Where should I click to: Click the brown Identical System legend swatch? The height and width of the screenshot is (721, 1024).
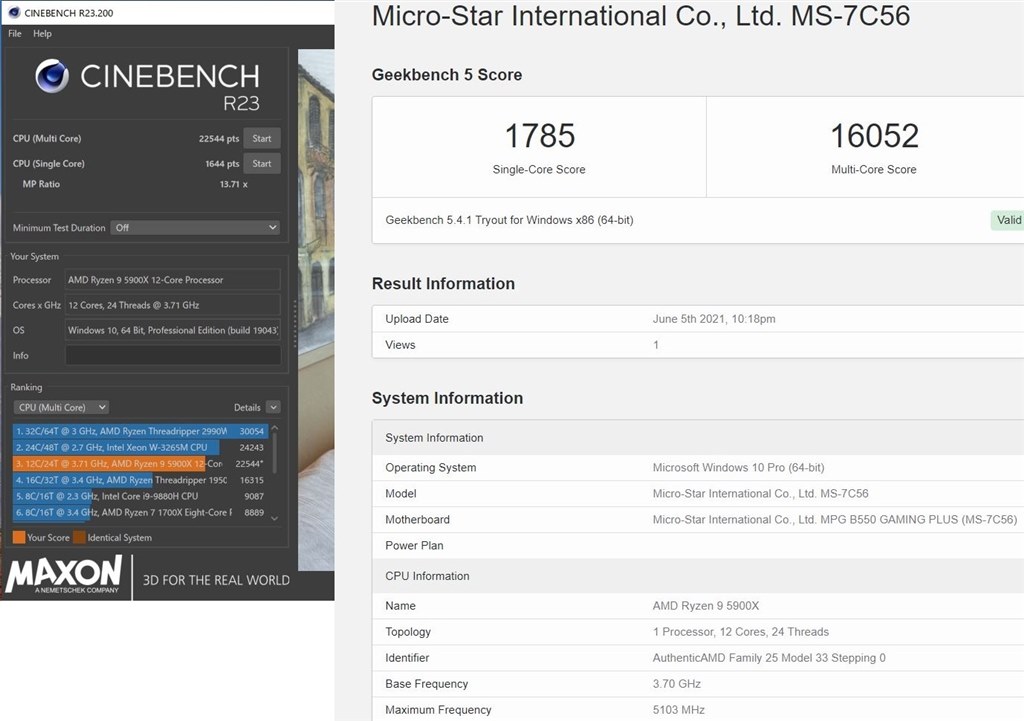(x=79, y=538)
